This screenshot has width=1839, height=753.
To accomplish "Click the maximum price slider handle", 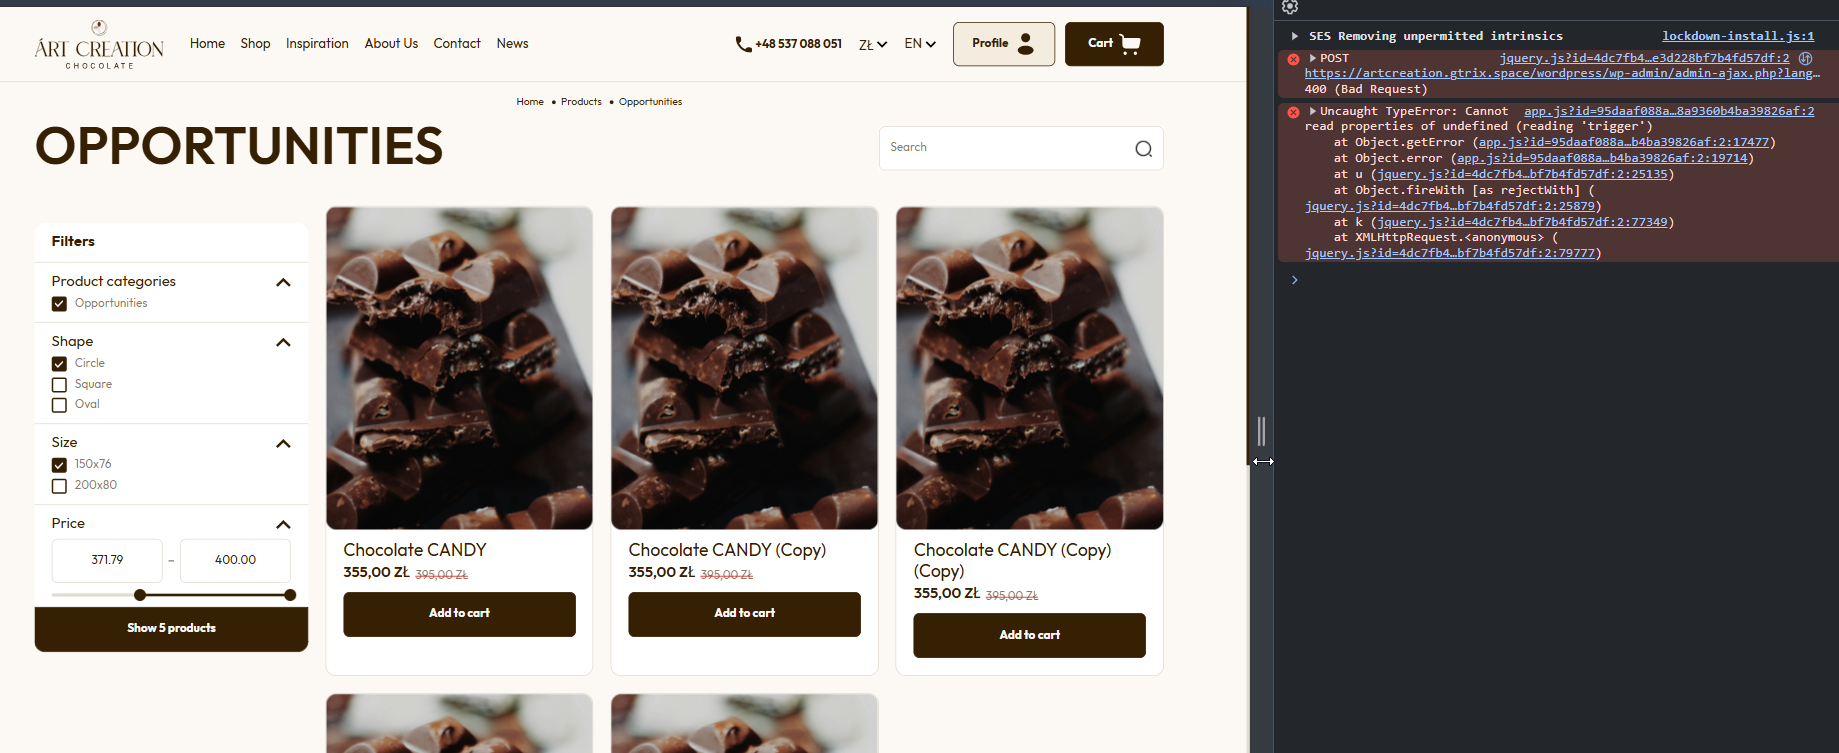I will tap(290, 595).
